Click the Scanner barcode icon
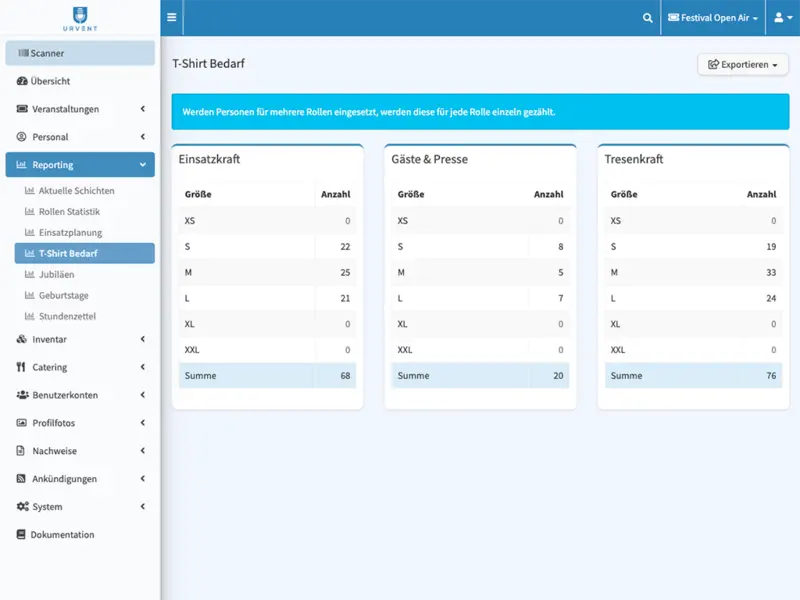The height and width of the screenshot is (600, 800). [x=23, y=53]
